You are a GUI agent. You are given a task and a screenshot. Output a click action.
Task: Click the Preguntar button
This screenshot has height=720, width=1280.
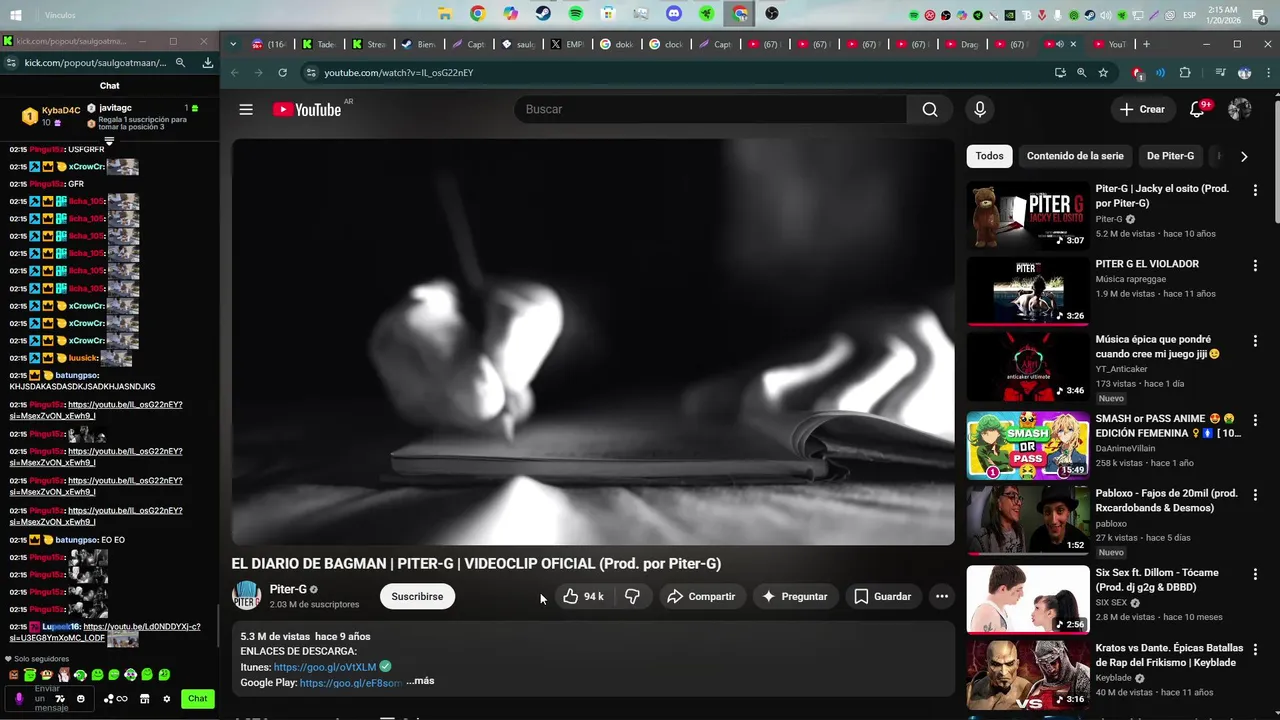click(x=794, y=596)
